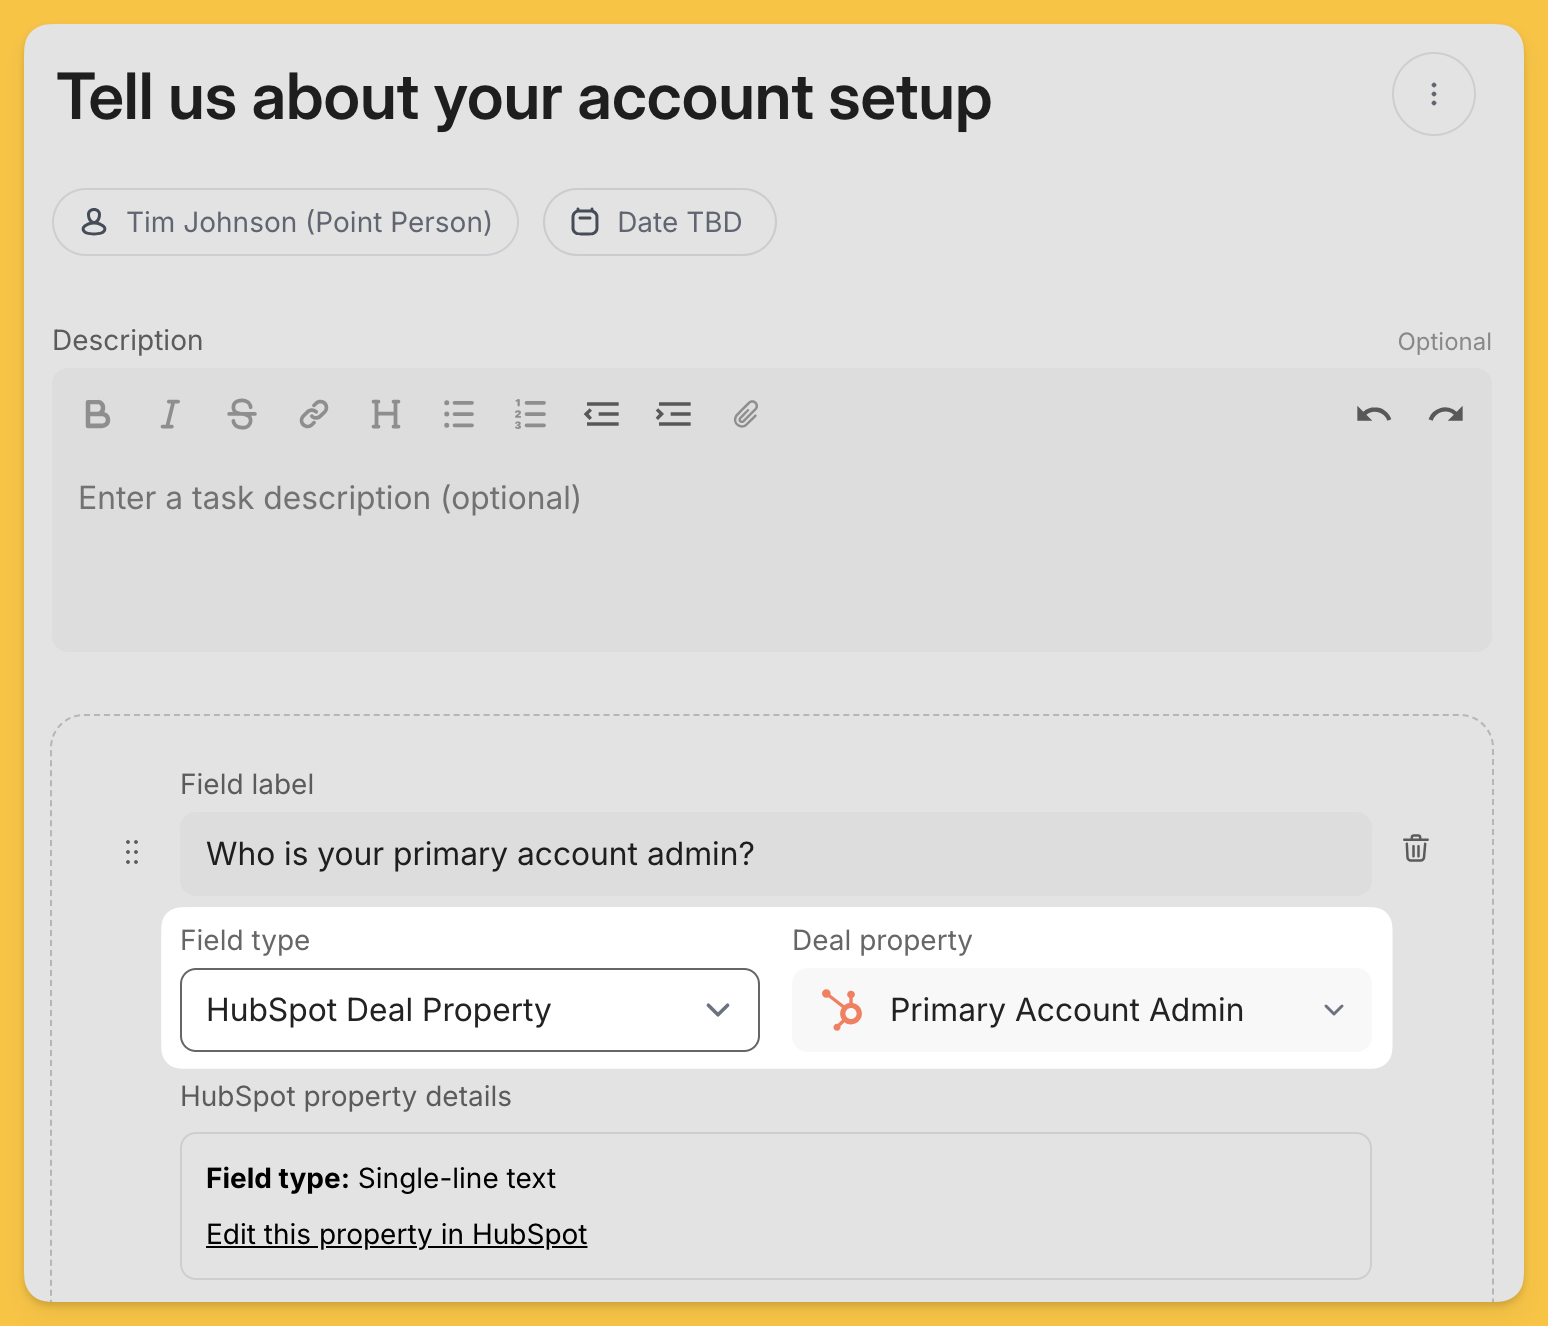Redo the last description edit

[x=1446, y=414]
